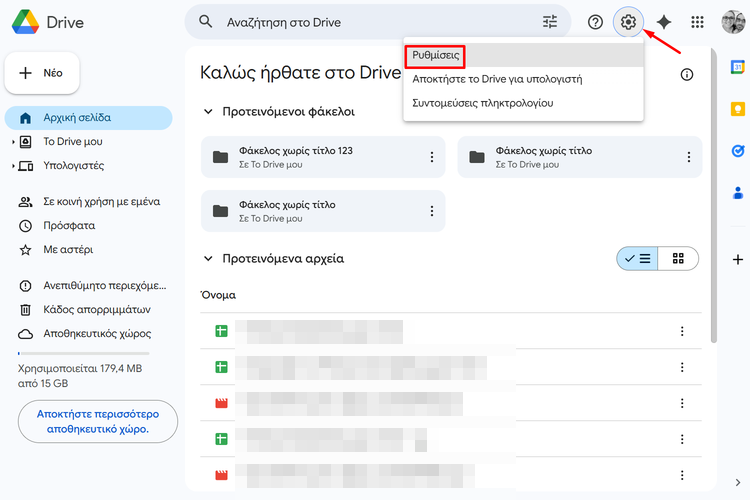
Task: Click the search magnifier icon
Action: [206, 22]
